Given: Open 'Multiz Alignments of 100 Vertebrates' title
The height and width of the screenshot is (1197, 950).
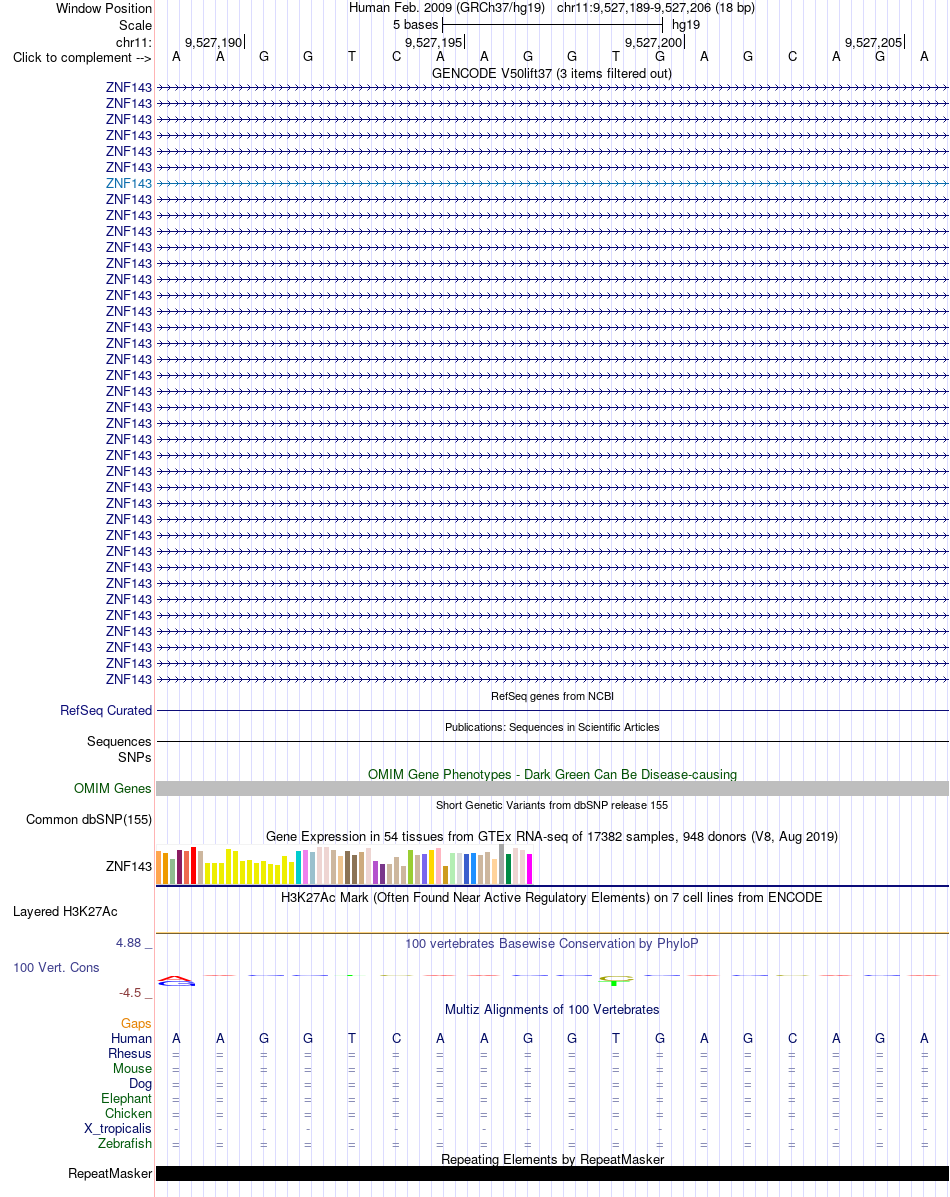Looking at the screenshot, I should tap(552, 1009).
